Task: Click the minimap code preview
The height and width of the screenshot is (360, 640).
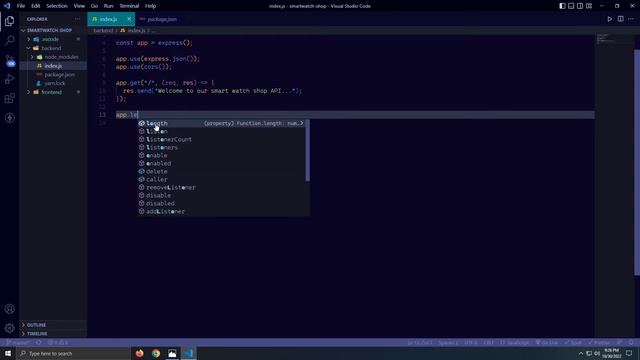Action: [605, 39]
